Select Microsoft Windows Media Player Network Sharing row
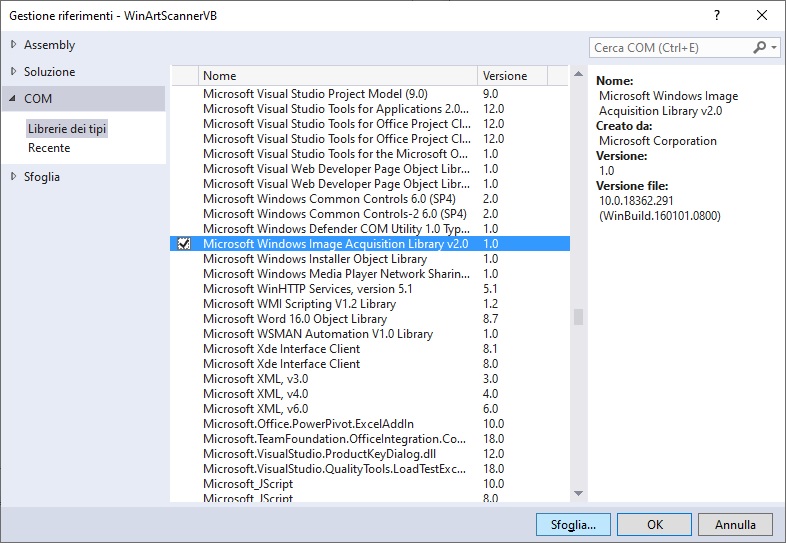This screenshot has height=543, width=786. [370, 274]
